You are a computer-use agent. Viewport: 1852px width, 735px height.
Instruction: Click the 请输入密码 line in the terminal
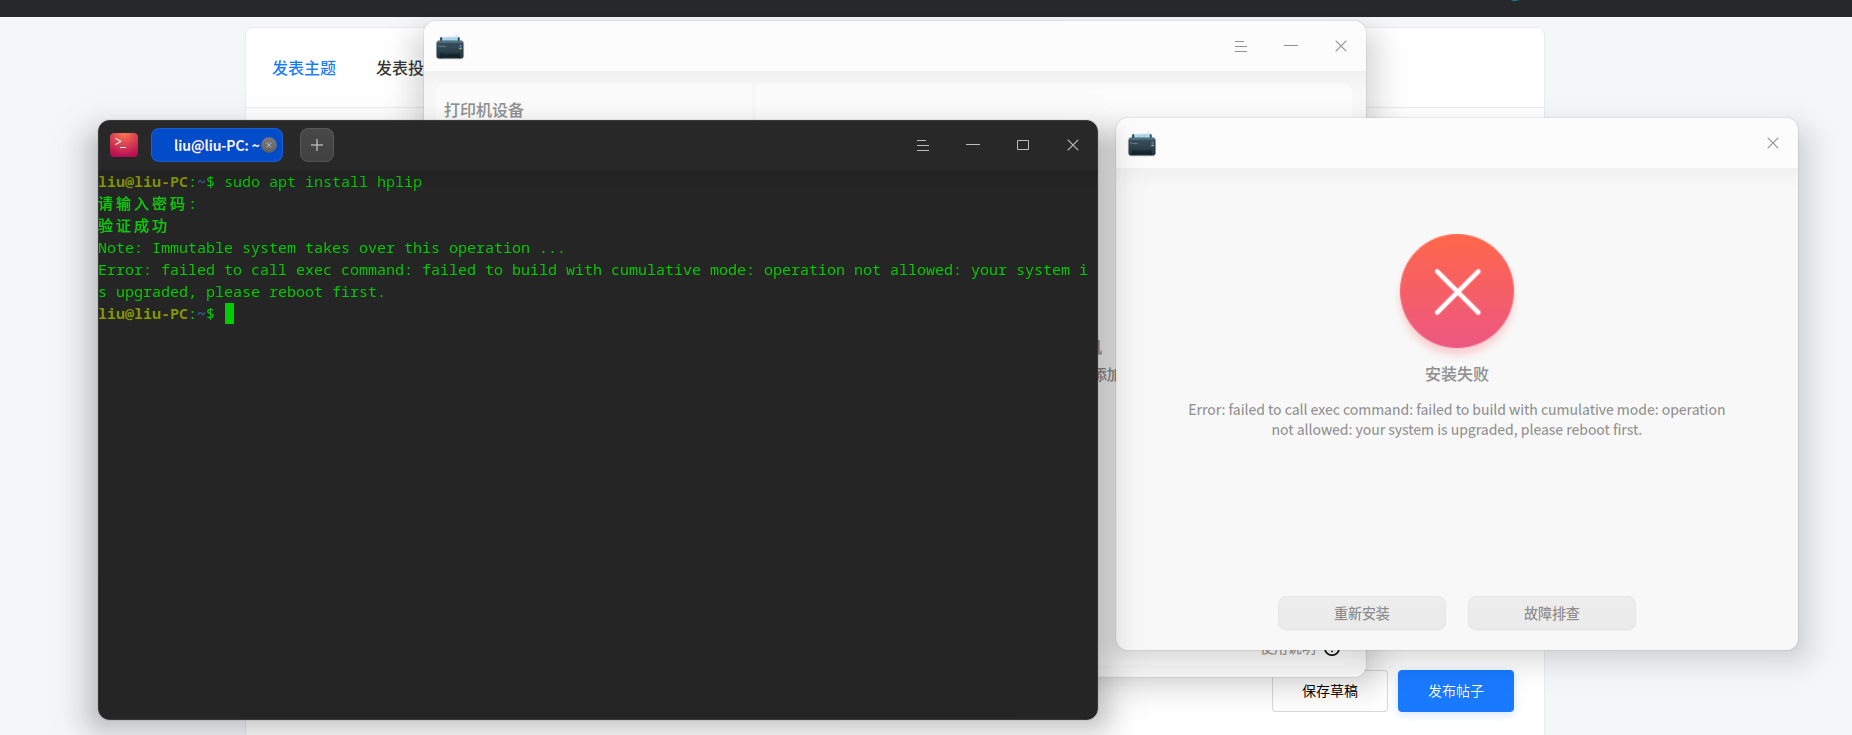coord(147,204)
